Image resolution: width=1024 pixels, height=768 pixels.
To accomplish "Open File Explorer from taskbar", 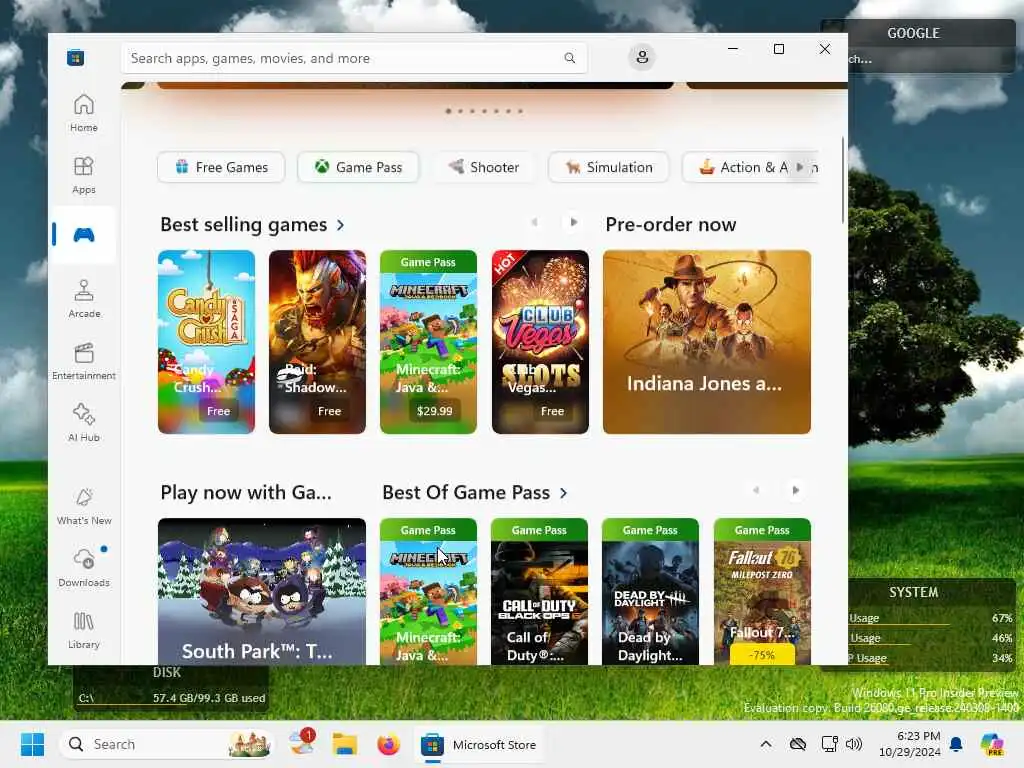I will pos(344,744).
